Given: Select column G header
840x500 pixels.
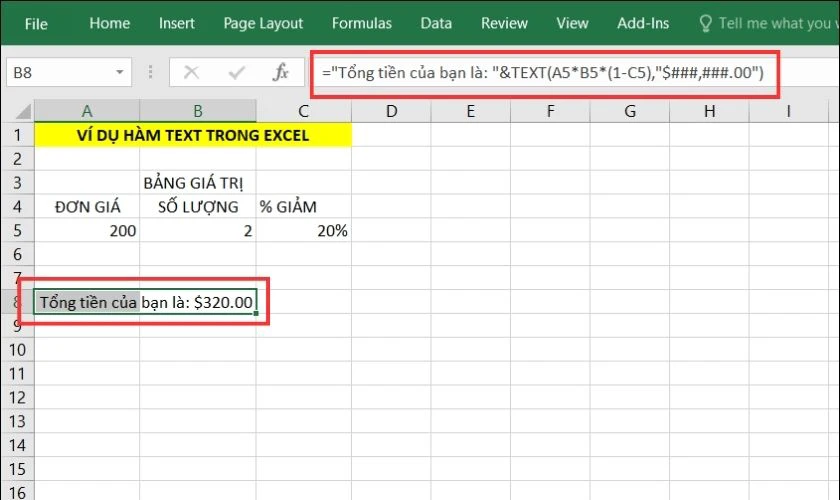Looking at the screenshot, I should [629, 111].
